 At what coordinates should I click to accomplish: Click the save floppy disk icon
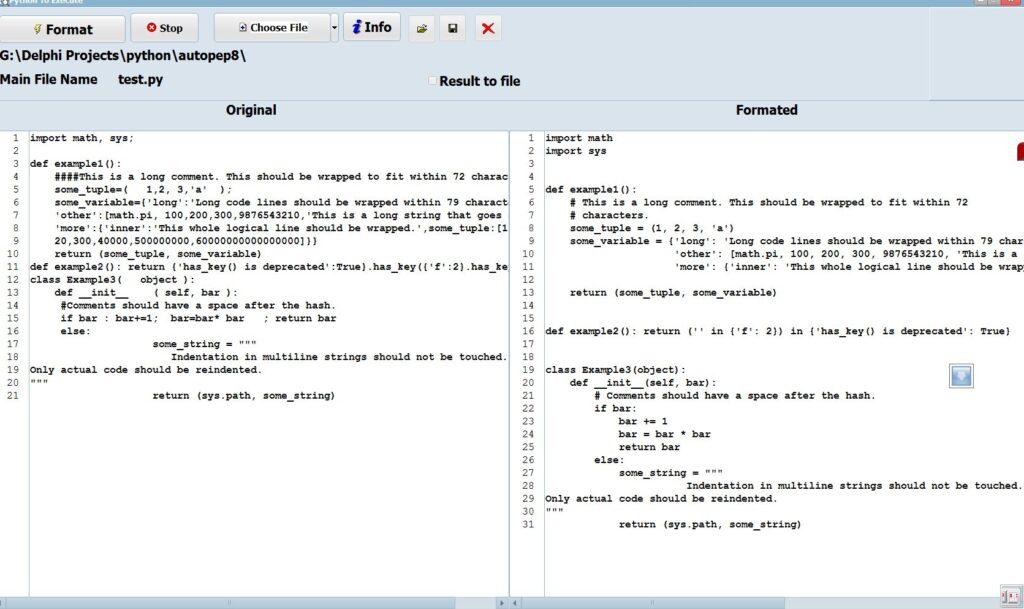click(453, 29)
